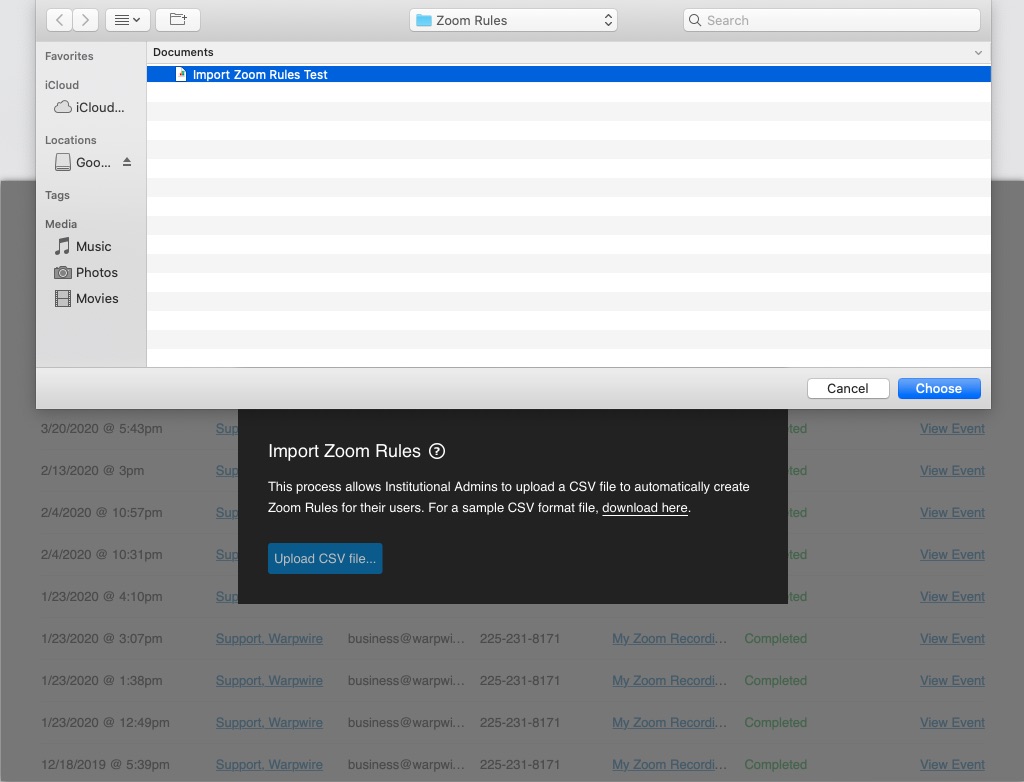Click the Tags sidebar heading
Screen dimensions: 1024x782
coord(57,195)
